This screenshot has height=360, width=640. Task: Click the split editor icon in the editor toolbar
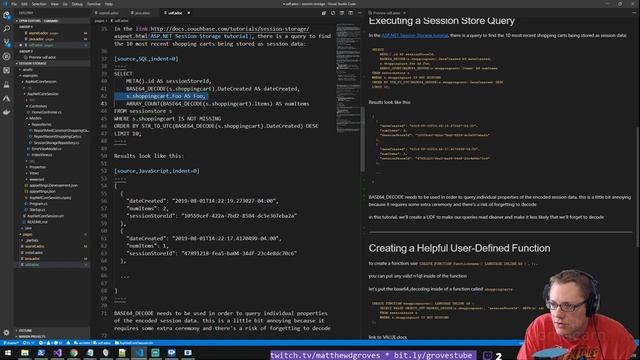(351, 13)
